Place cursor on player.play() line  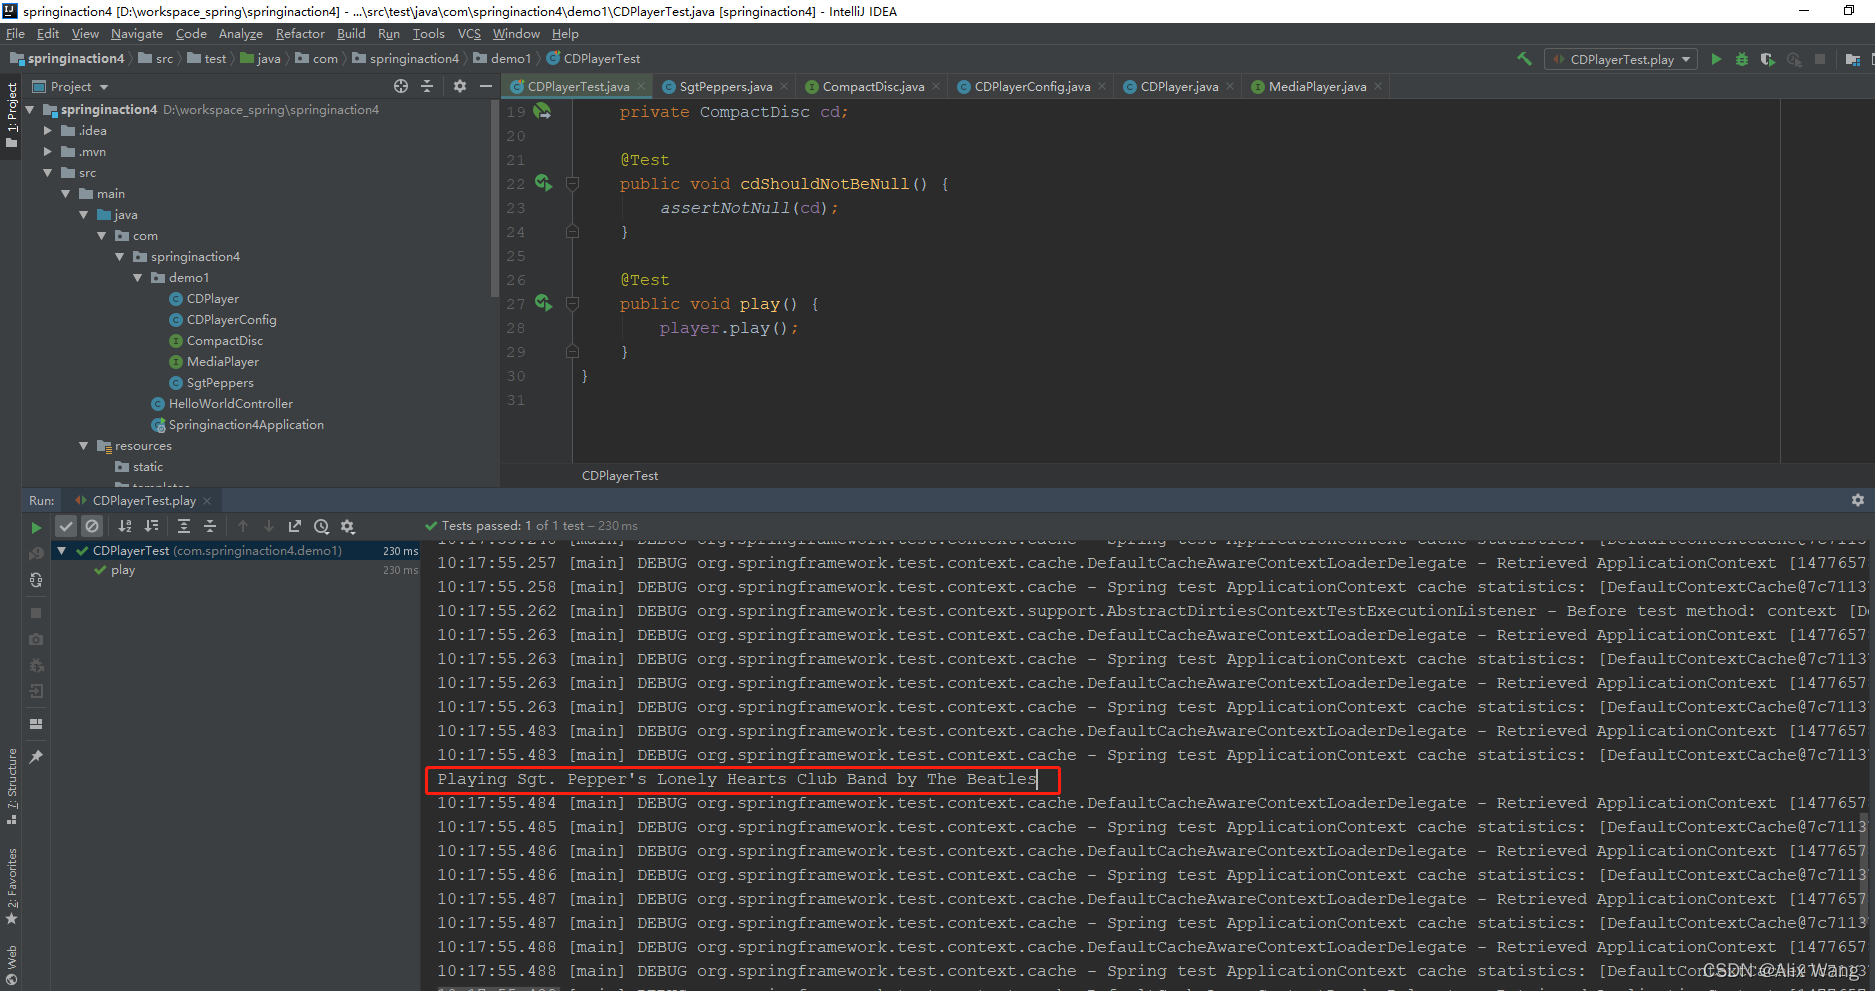coord(729,328)
